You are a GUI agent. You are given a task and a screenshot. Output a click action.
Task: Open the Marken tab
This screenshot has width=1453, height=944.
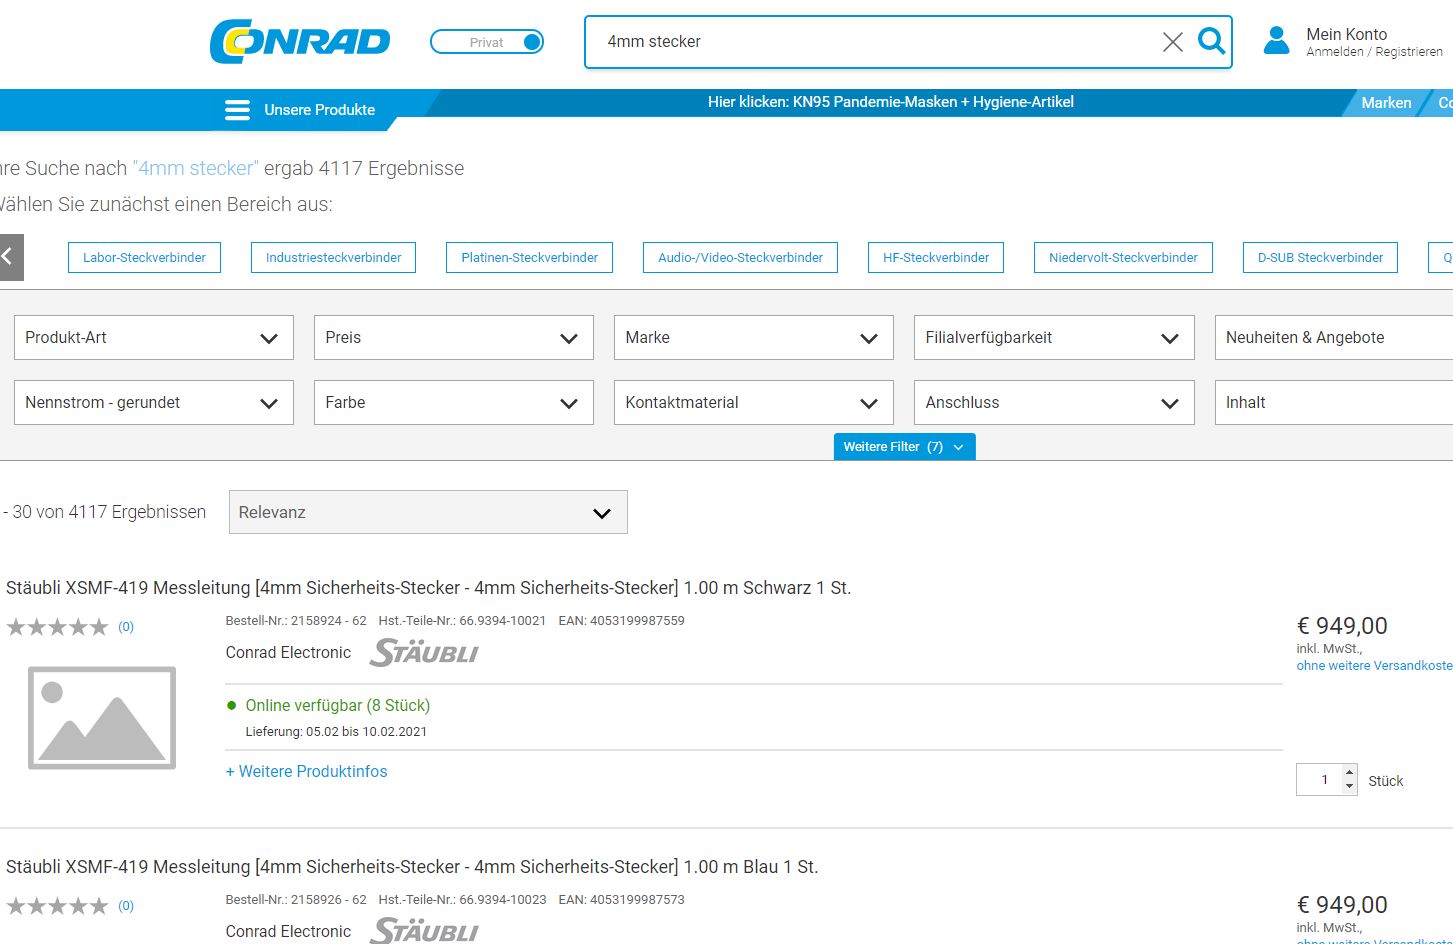point(1386,103)
